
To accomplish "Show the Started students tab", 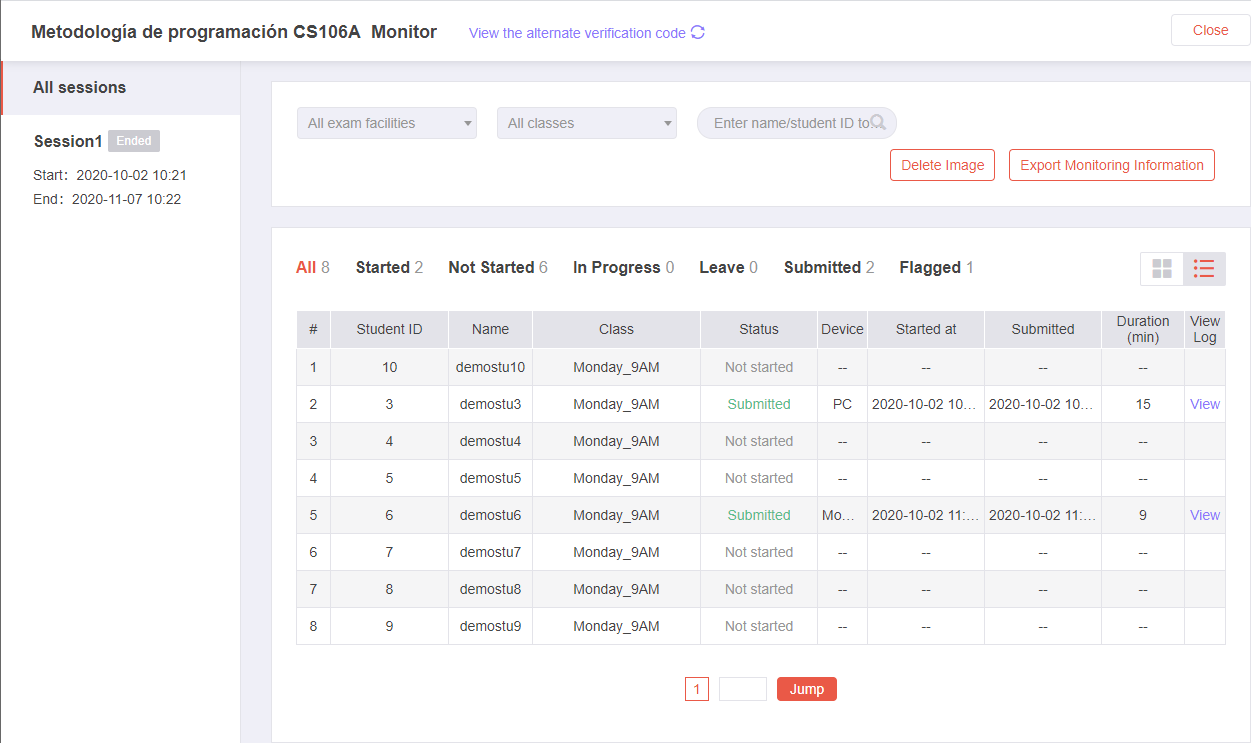I will pyautogui.click(x=389, y=267).
